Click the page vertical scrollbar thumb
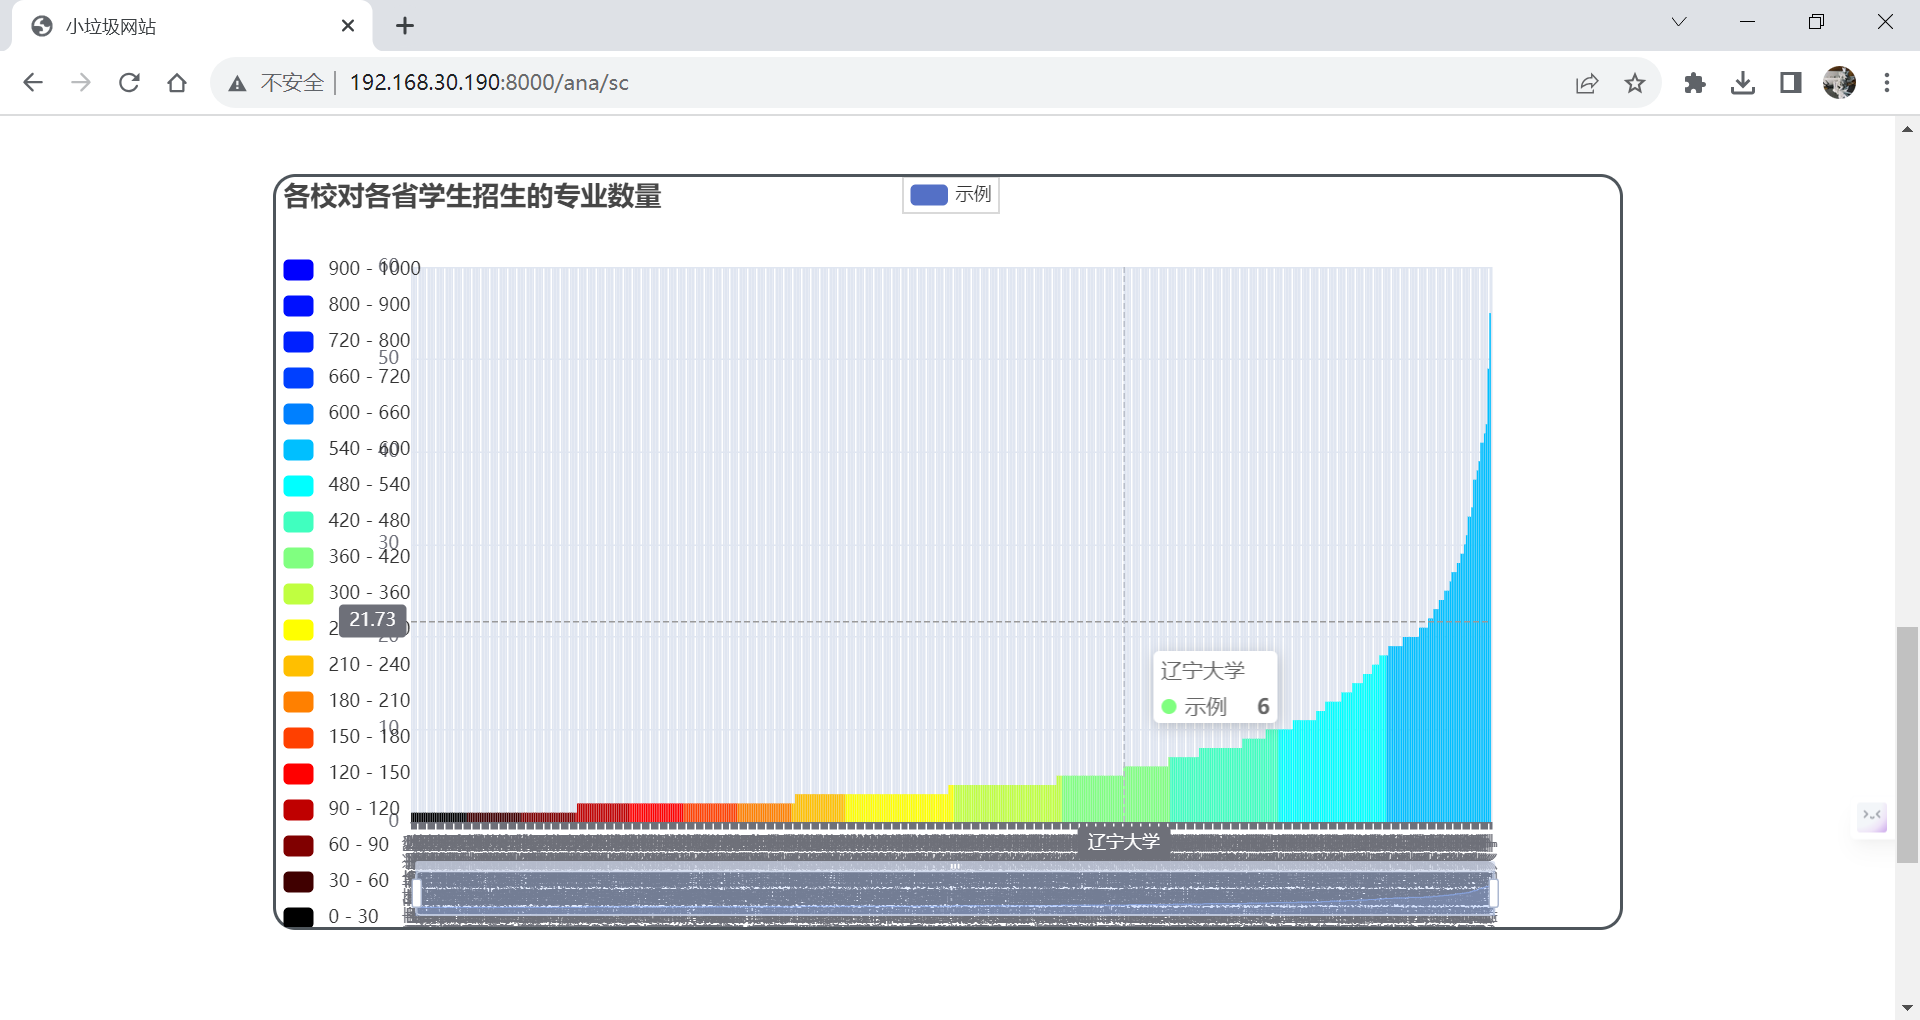The image size is (1920, 1020). pyautogui.click(x=1907, y=744)
